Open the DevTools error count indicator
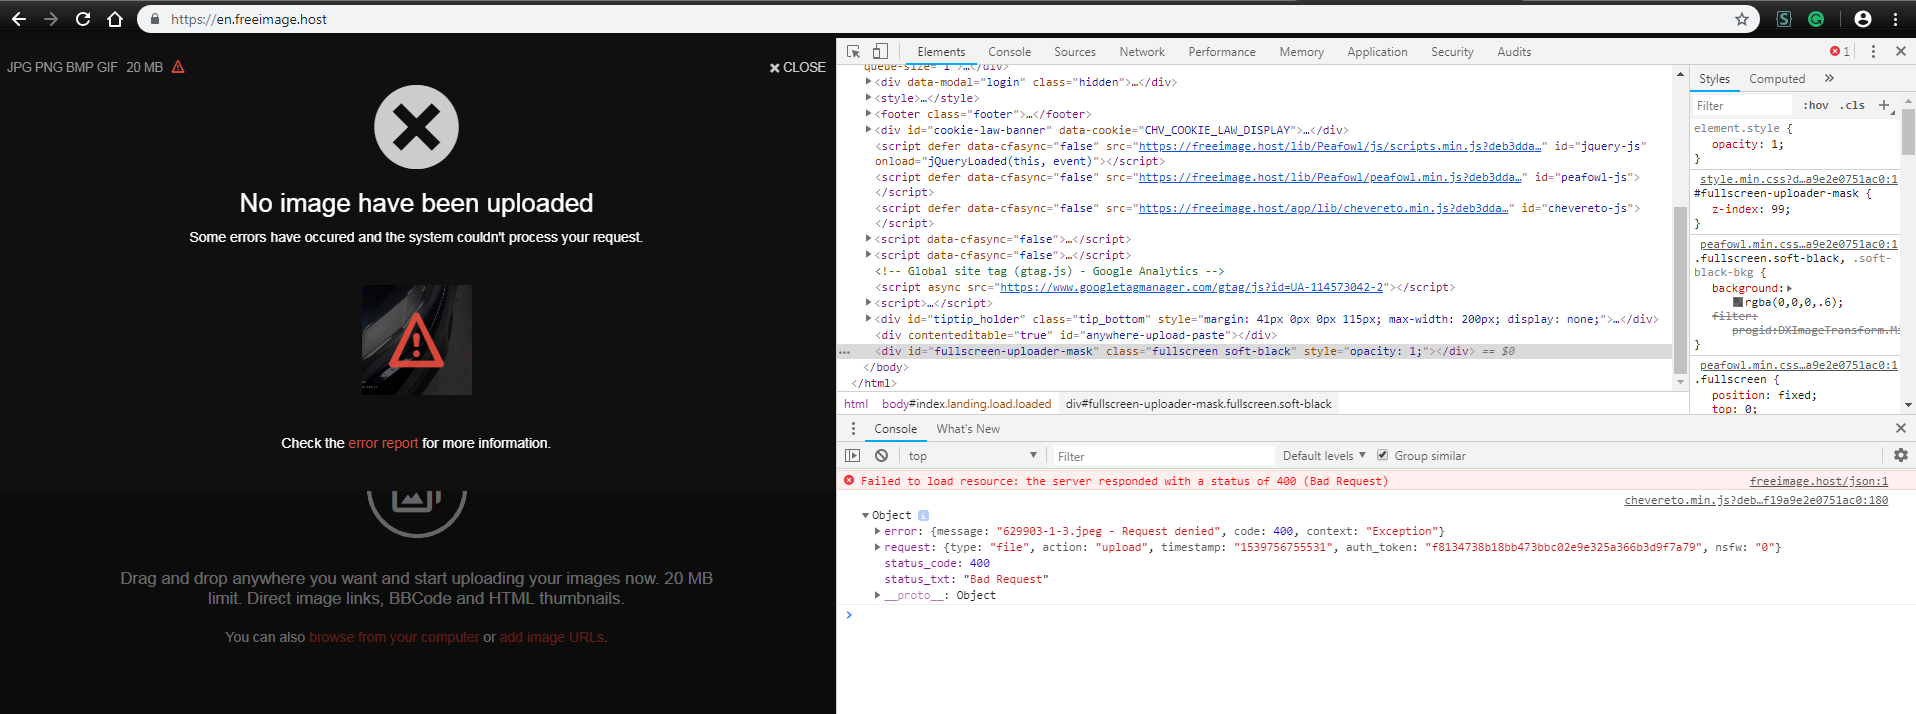Screen dimensions: 1916x714 click(x=1840, y=52)
